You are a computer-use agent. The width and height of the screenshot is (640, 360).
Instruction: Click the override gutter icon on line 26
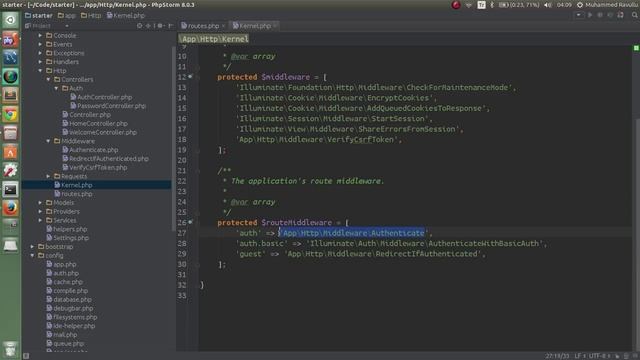click(x=190, y=222)
